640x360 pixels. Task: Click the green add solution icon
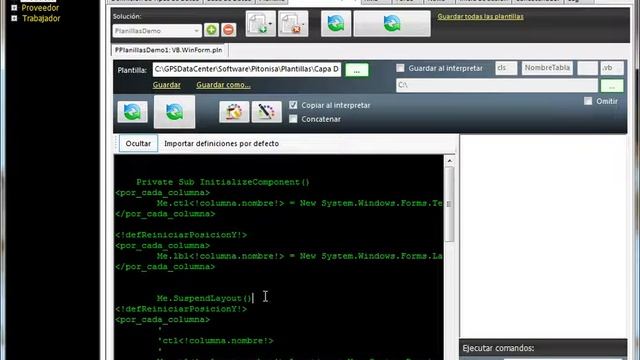(x=211, y=30)
